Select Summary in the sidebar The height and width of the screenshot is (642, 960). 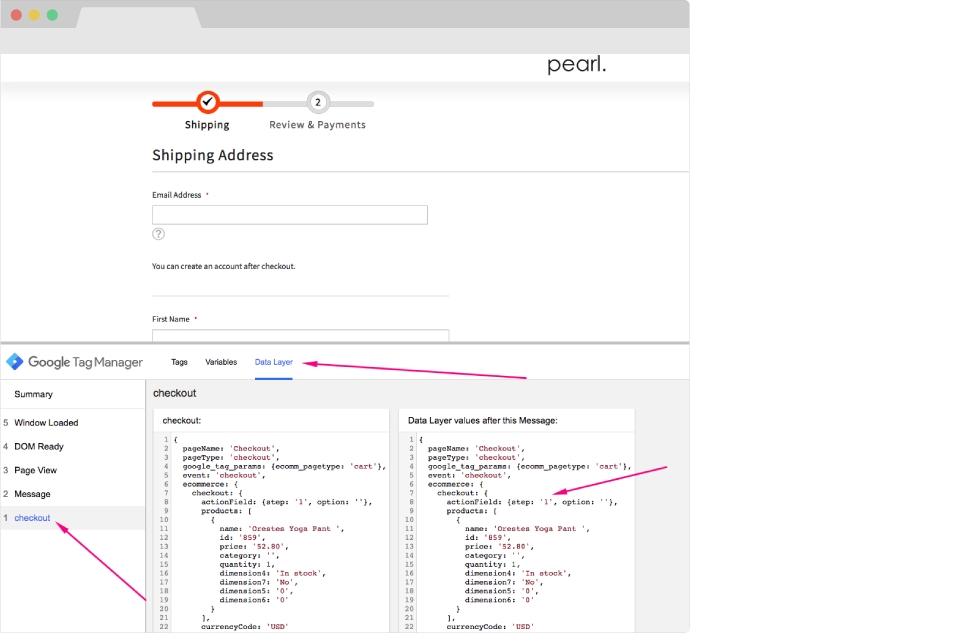[33, 394]
